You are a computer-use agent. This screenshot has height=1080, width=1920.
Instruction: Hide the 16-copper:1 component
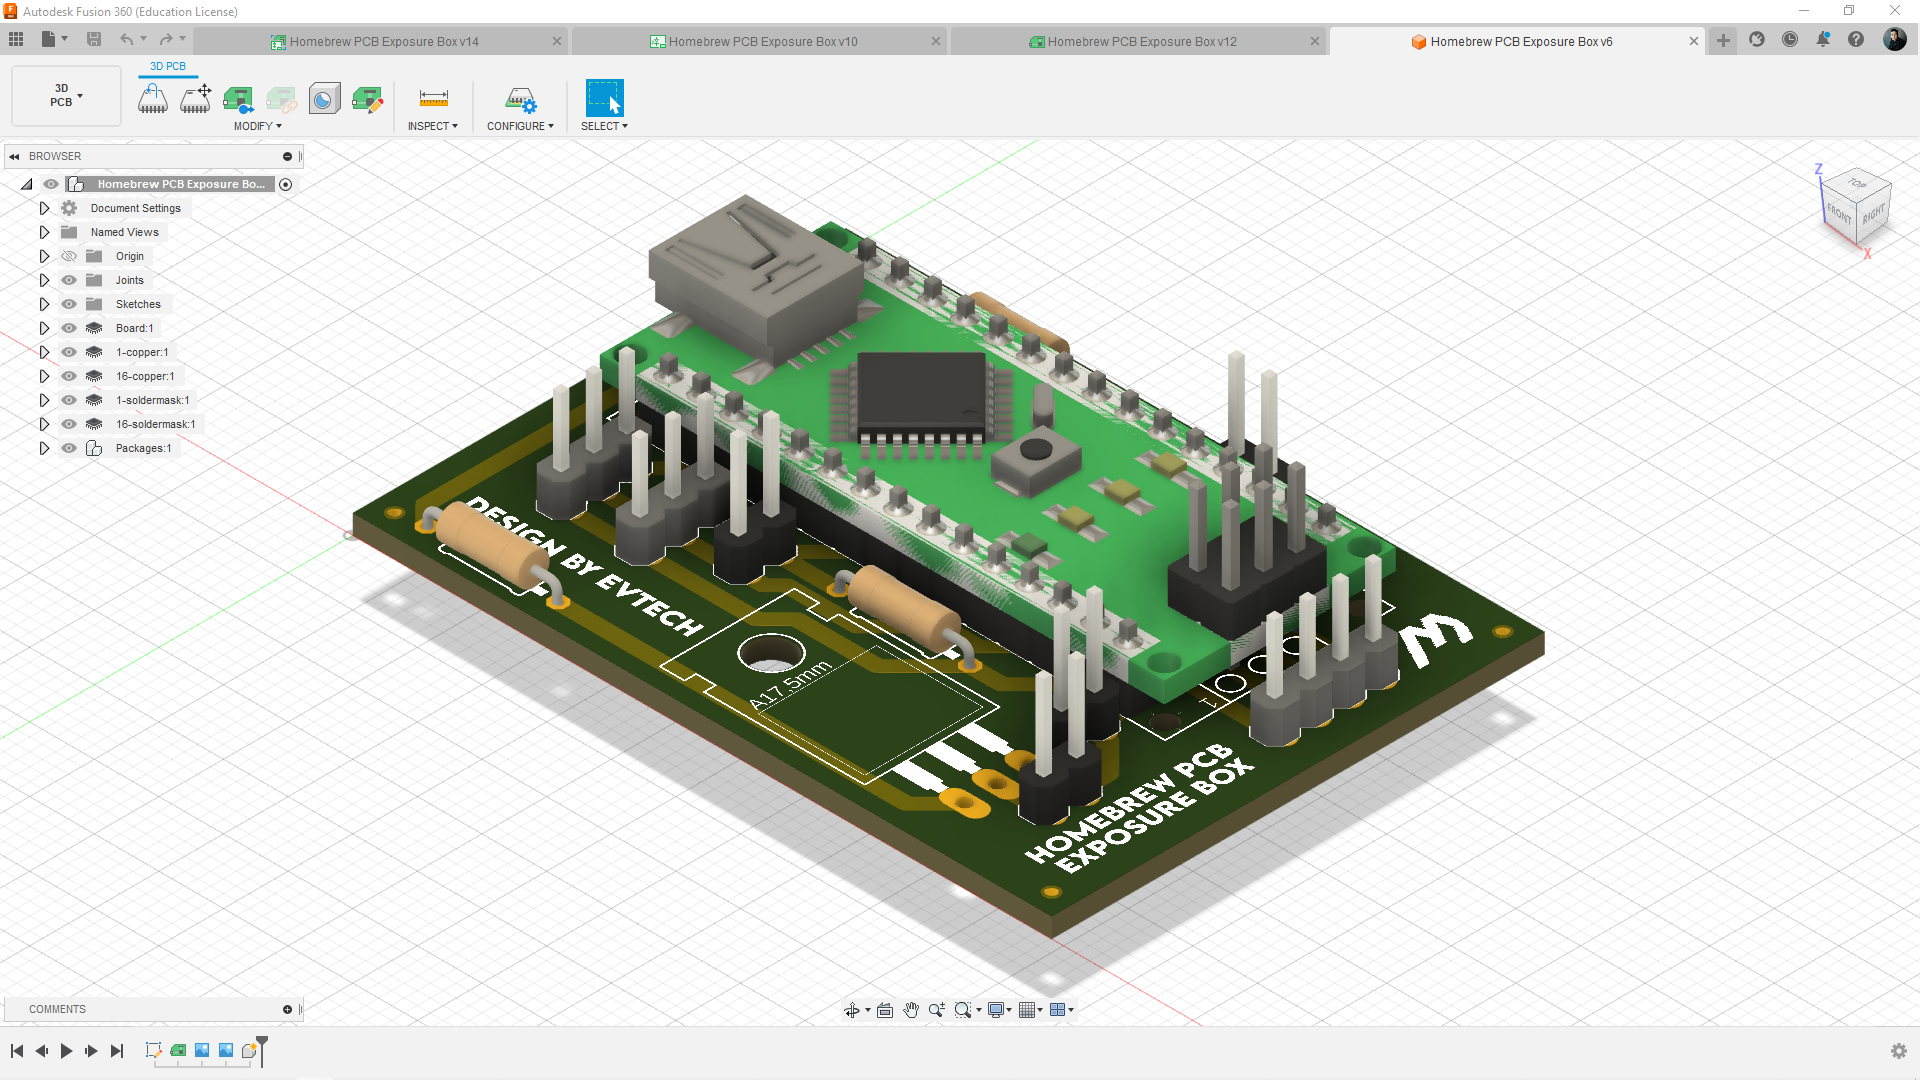(x=69, y=376)
